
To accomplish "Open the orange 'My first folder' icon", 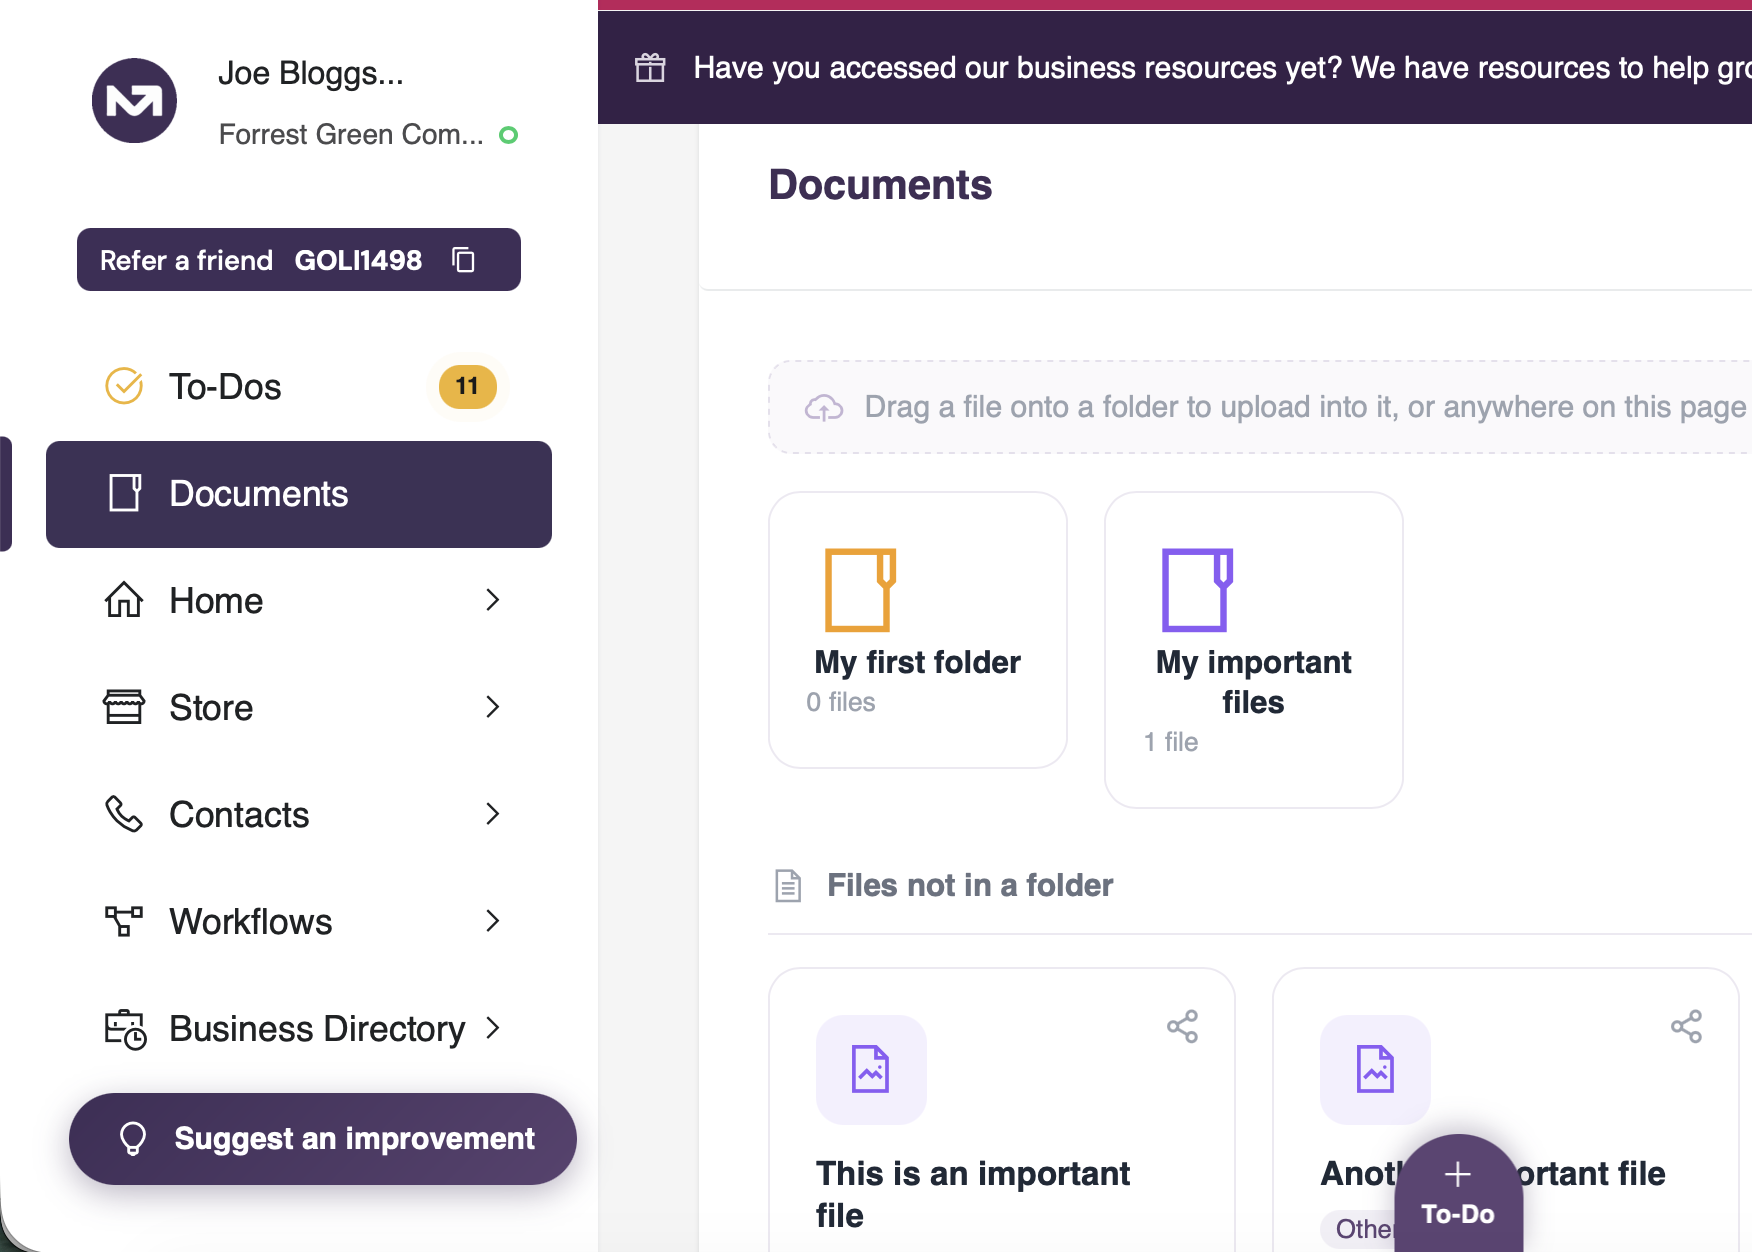I will [860, 590].
